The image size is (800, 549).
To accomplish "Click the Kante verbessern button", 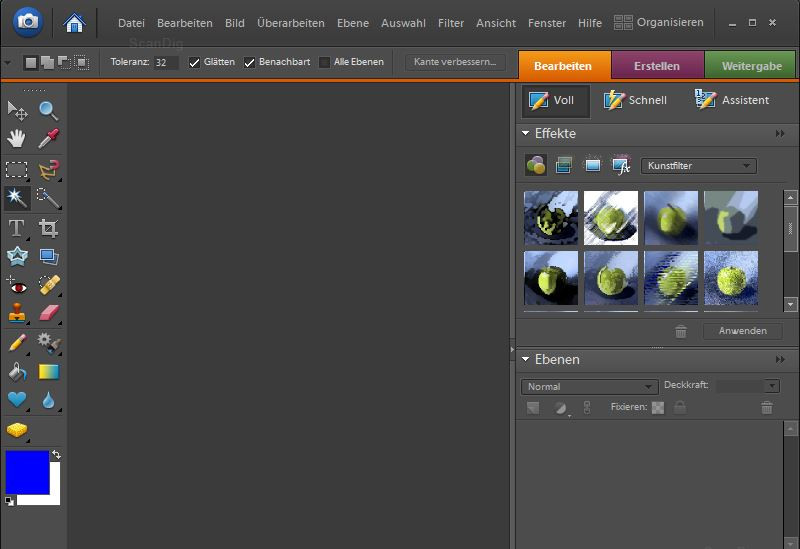I will point(455,62).
